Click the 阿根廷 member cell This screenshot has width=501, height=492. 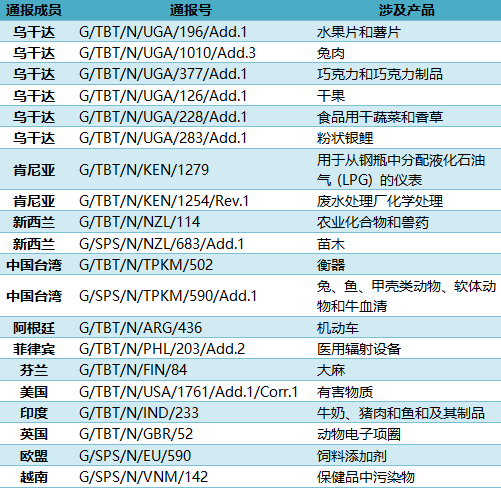pos(34,328)
